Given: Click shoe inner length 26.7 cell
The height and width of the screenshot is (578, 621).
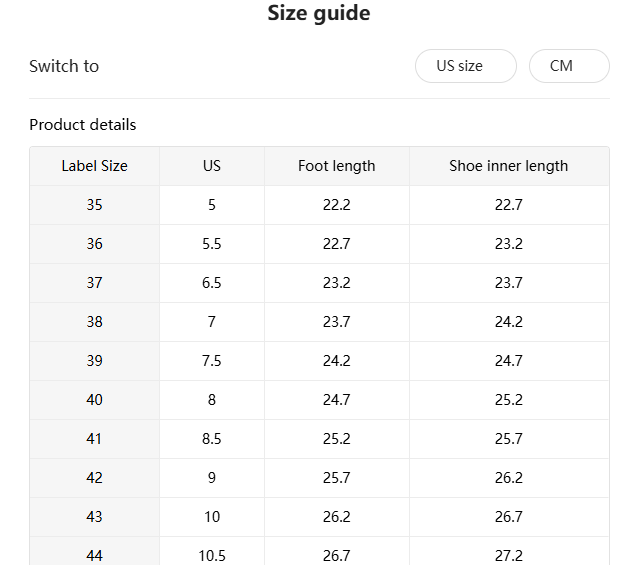Looking at the screenshot, I should (x=508, y=517).
